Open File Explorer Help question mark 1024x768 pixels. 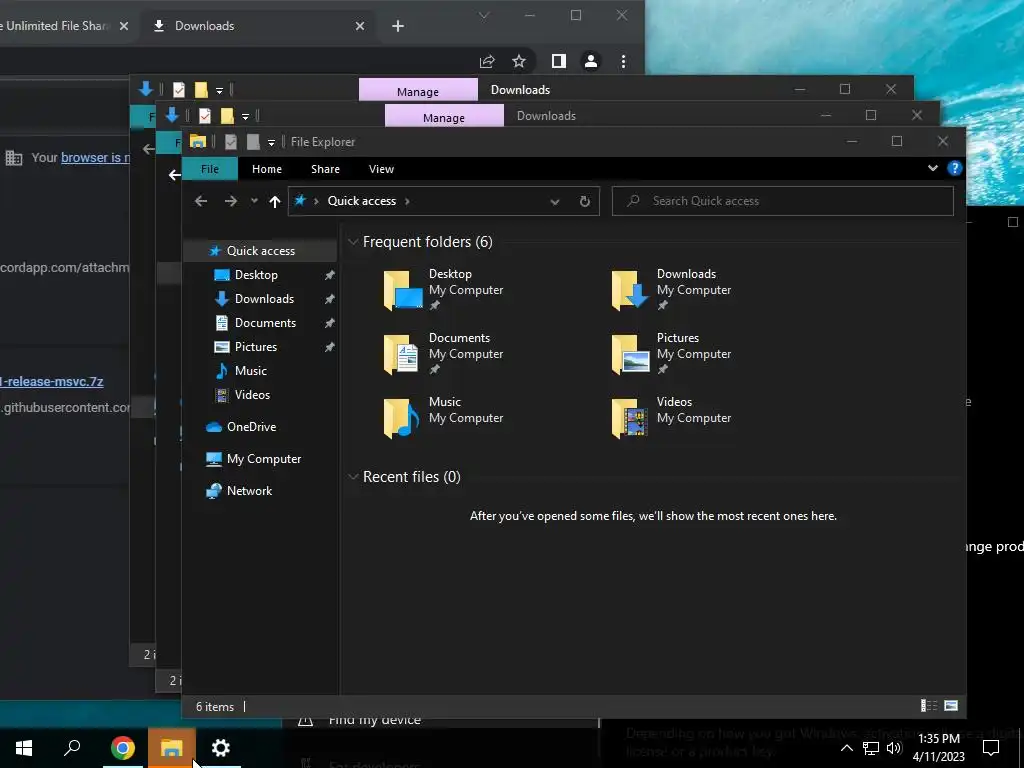point(954,168)
